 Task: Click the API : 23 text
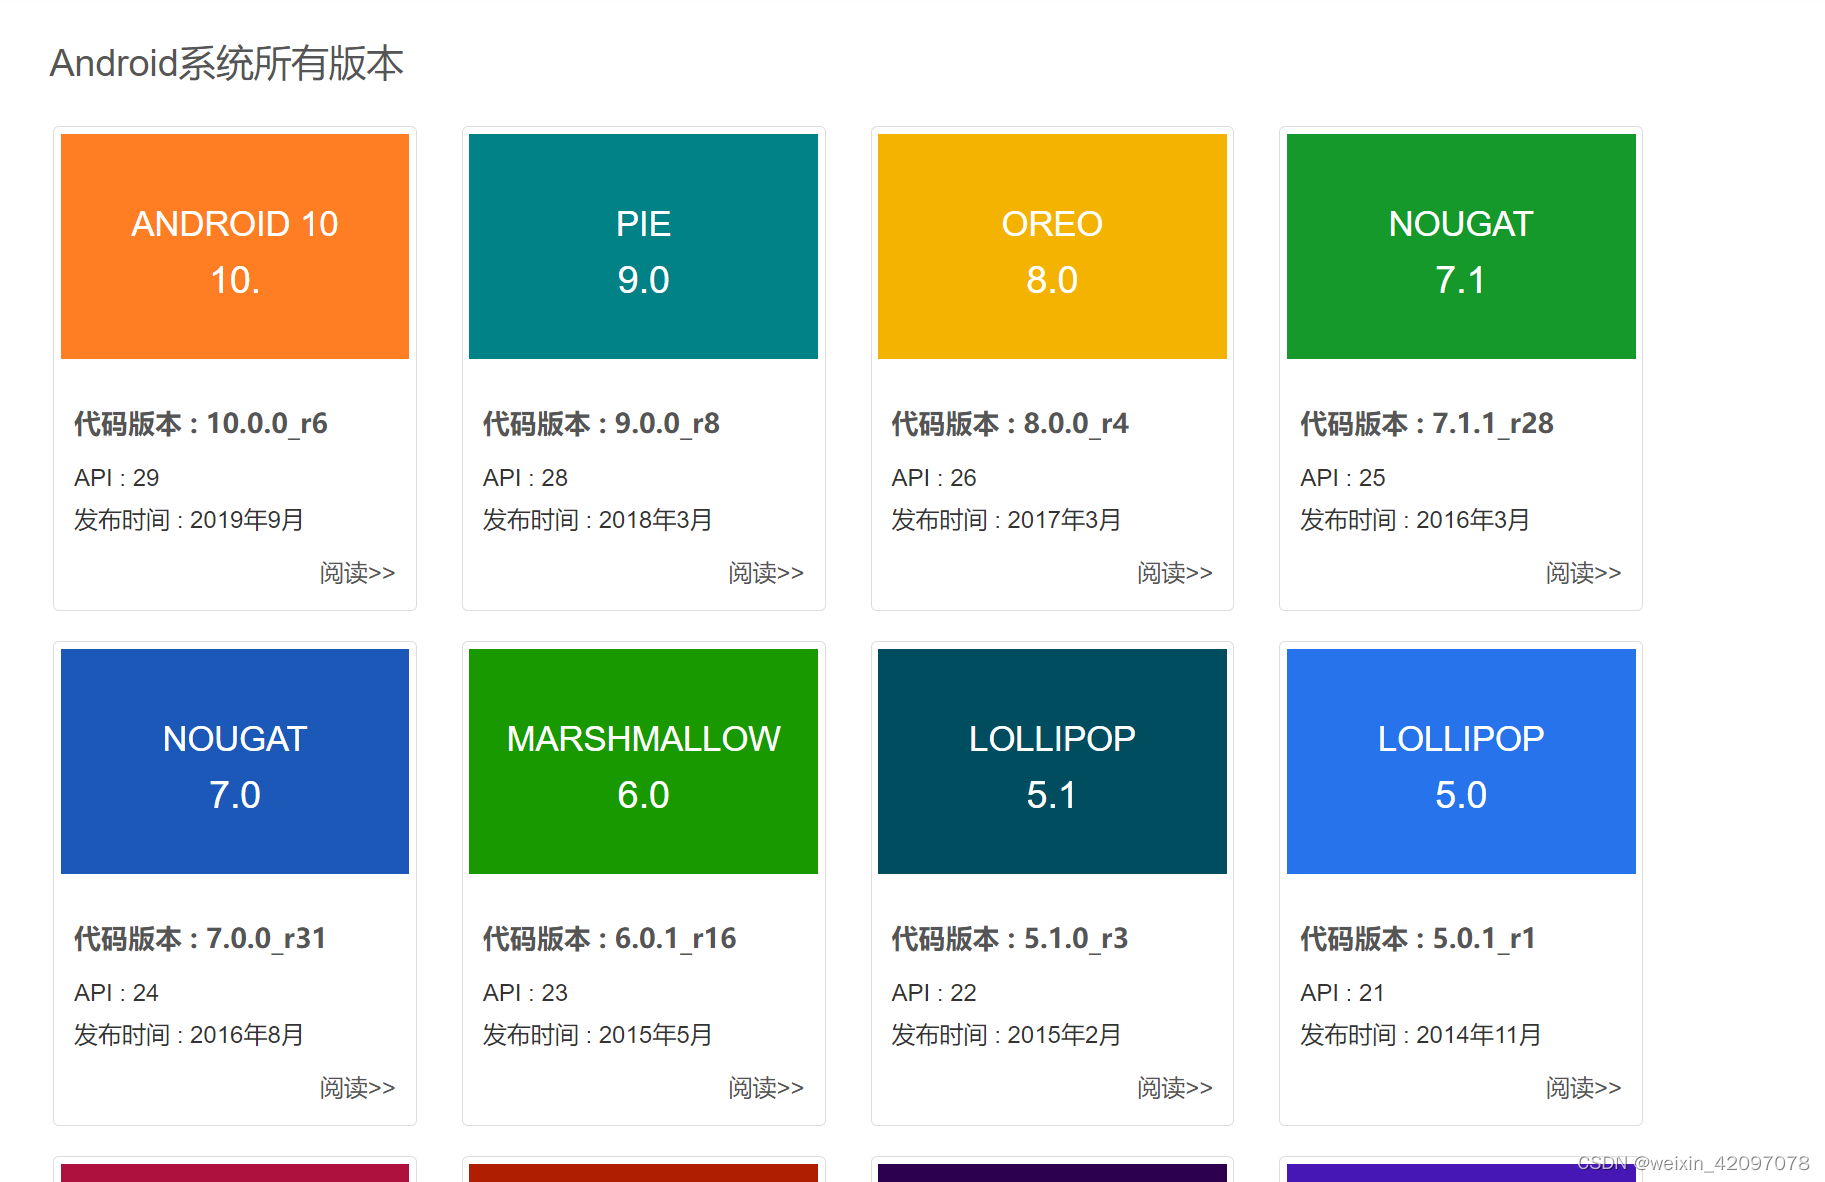(x=525, y=993)
